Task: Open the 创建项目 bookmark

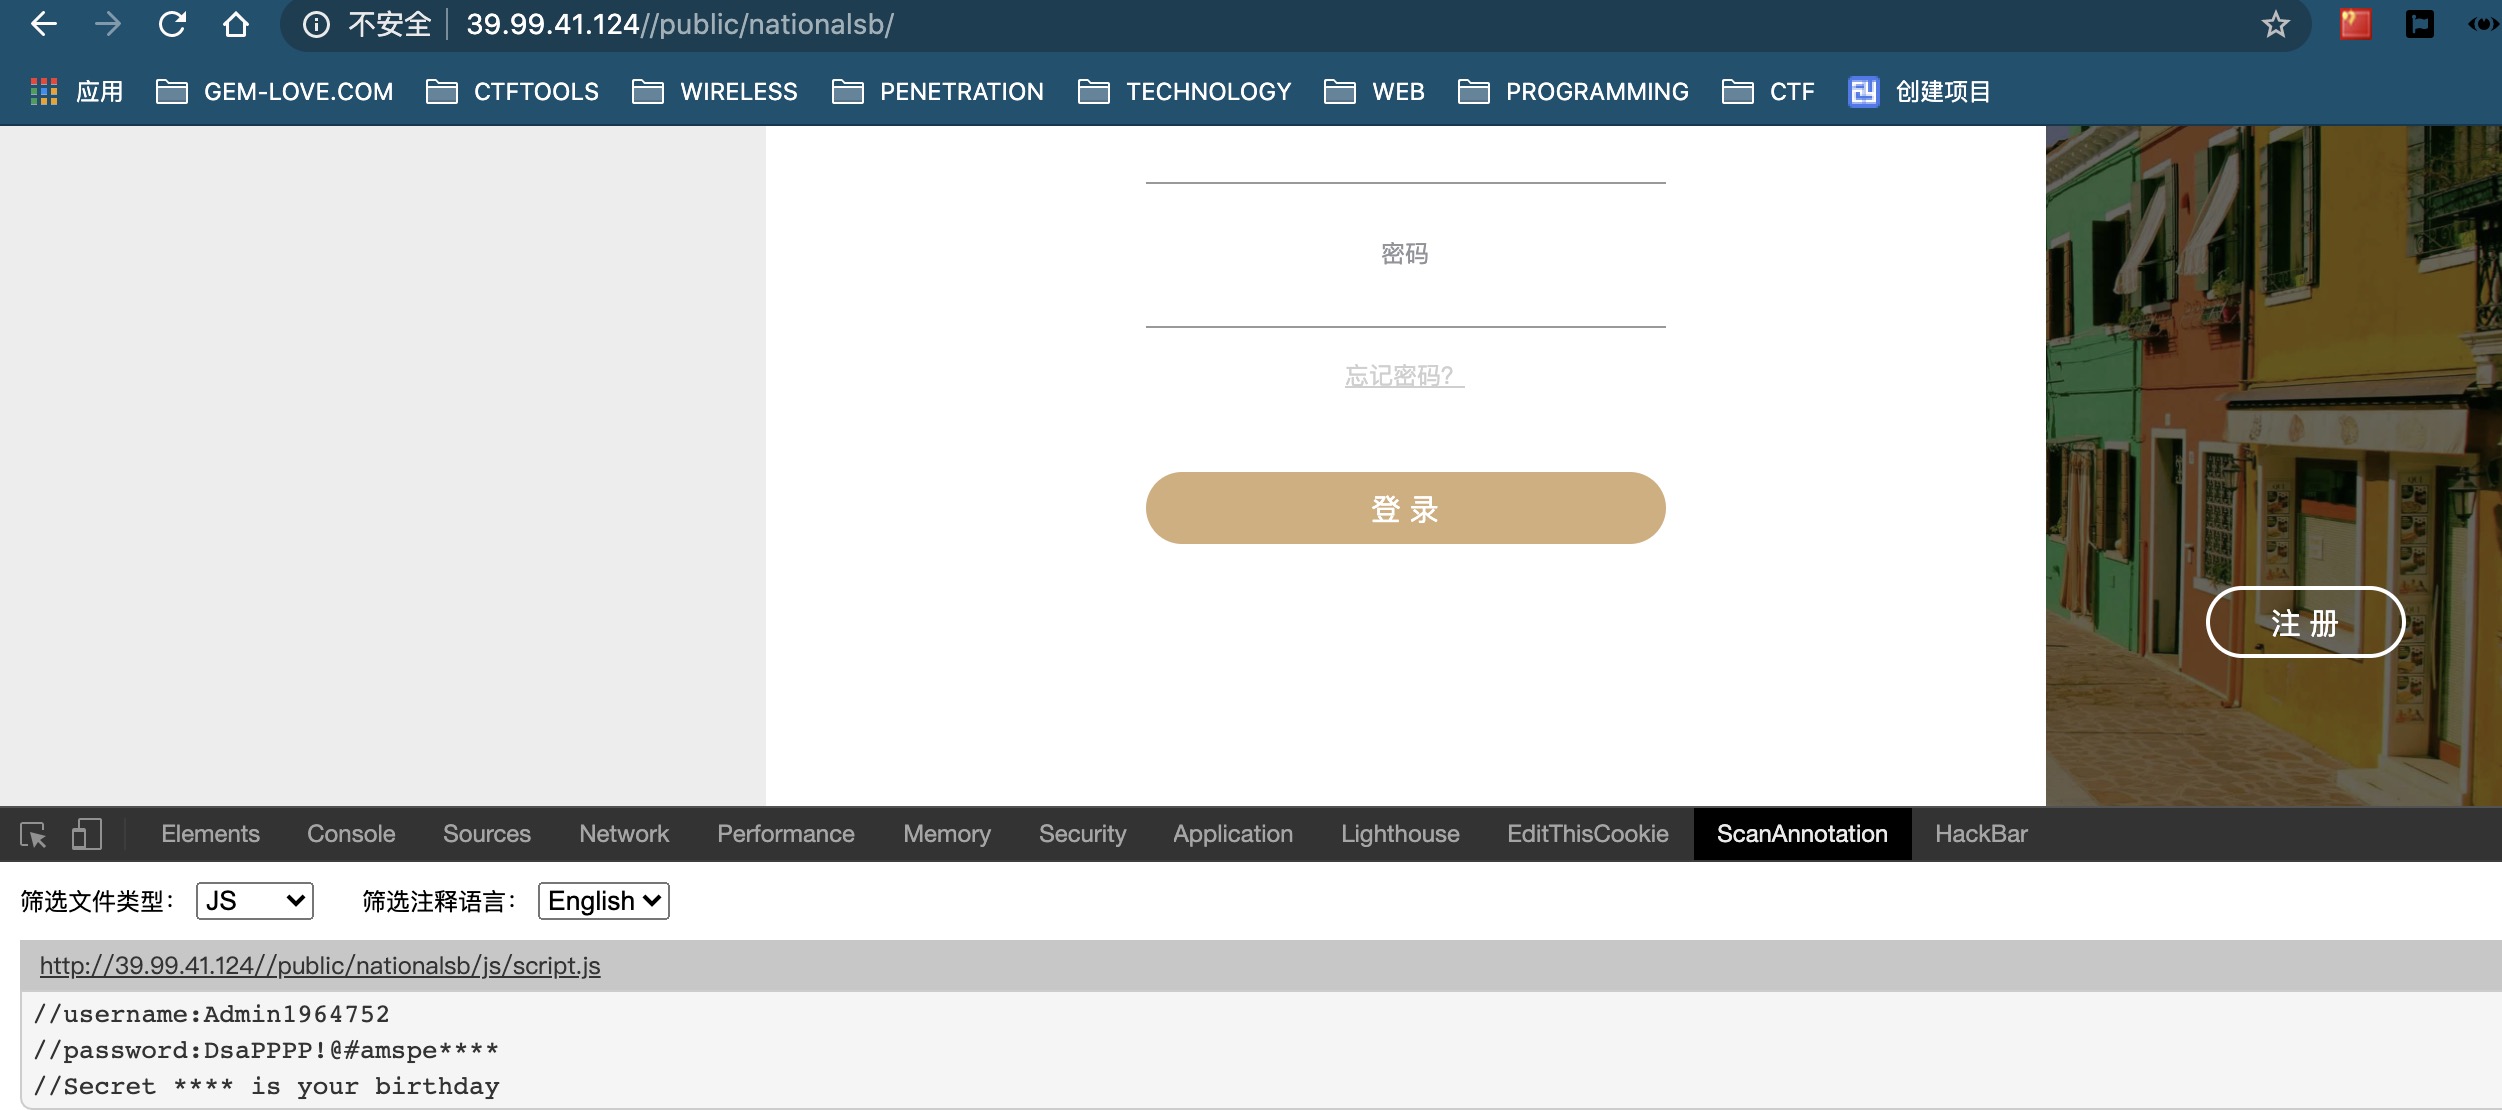Action: (1920, 92)
